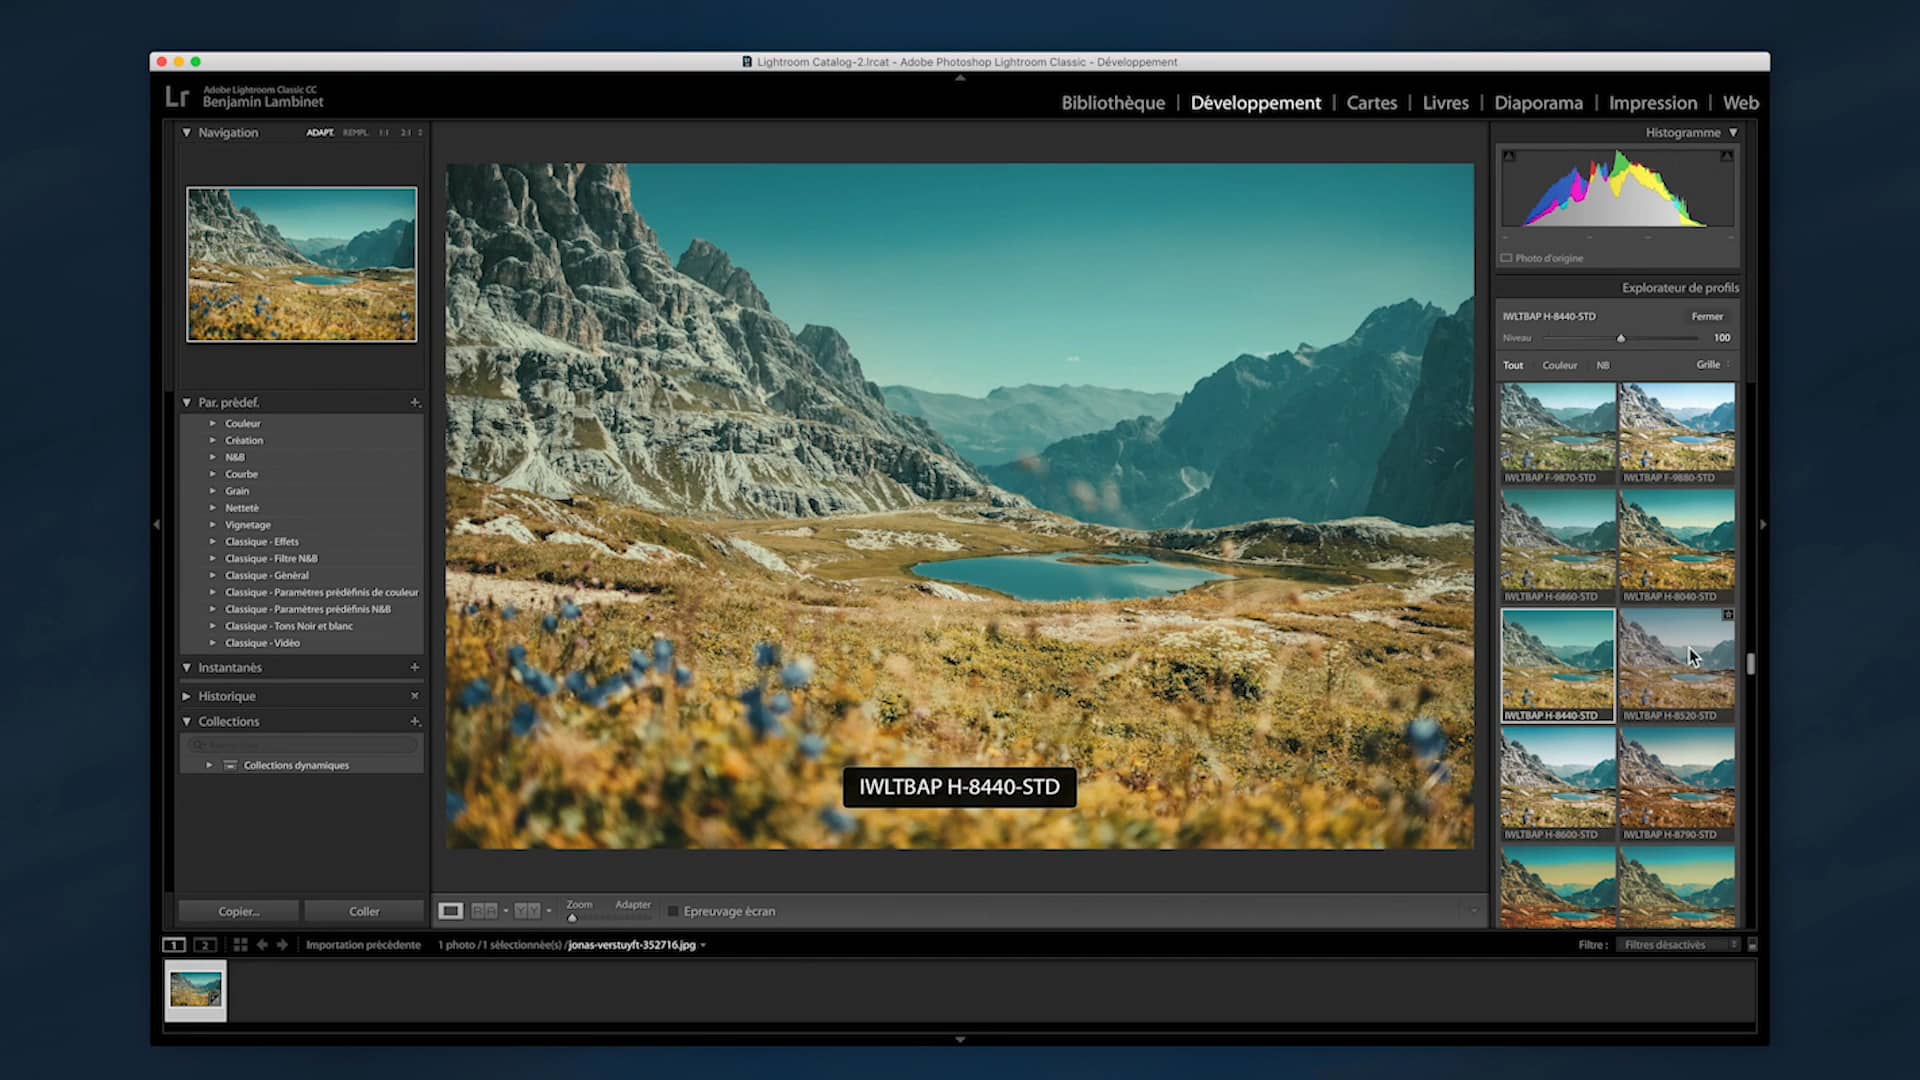Enable Epreuvage écran checkbox
Image resolution: width=1920 pixels, height=1080 pixels.
pos(673,911)
